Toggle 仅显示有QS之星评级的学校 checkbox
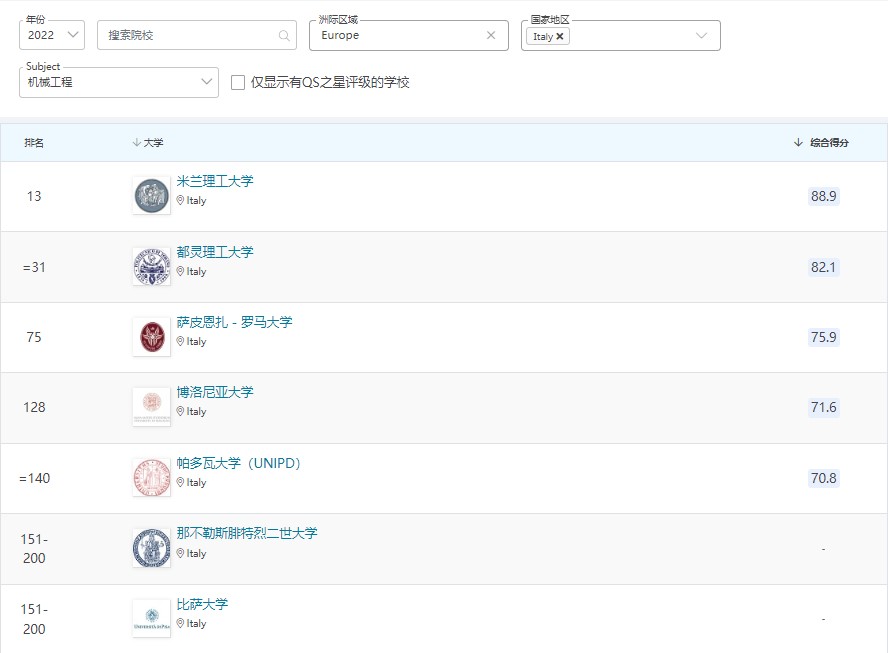Image resolution: width=888 pixels, height=653 pixels. [x=238, y=83]
